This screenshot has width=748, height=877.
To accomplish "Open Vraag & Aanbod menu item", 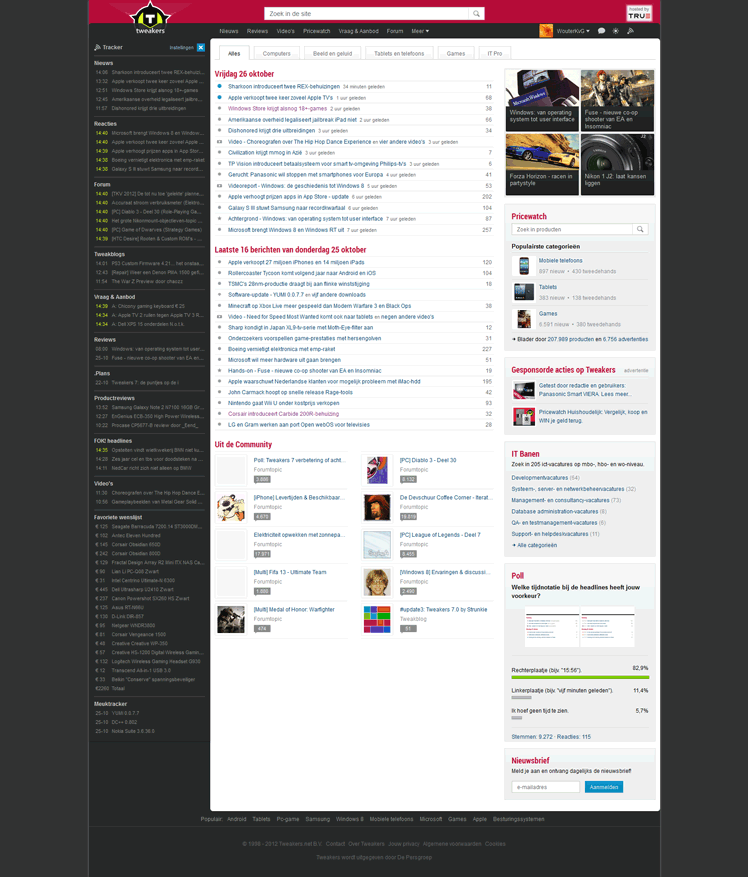I will pyautogui.click(x=359, y=31).
